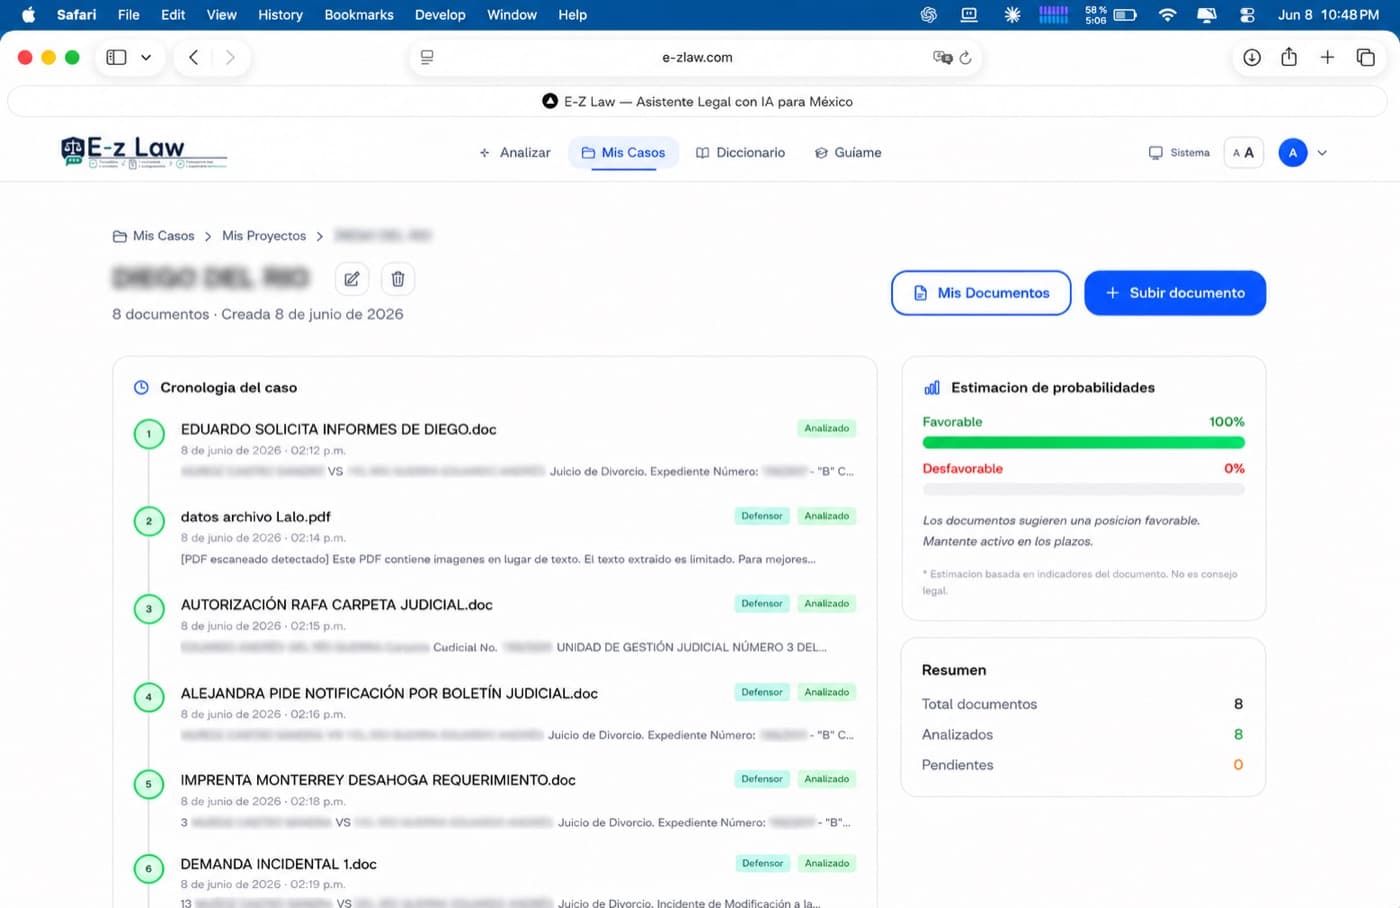Open the Mis Documentos button
The height and width of the screenshot is (908, 1400).
pos(981,293)
